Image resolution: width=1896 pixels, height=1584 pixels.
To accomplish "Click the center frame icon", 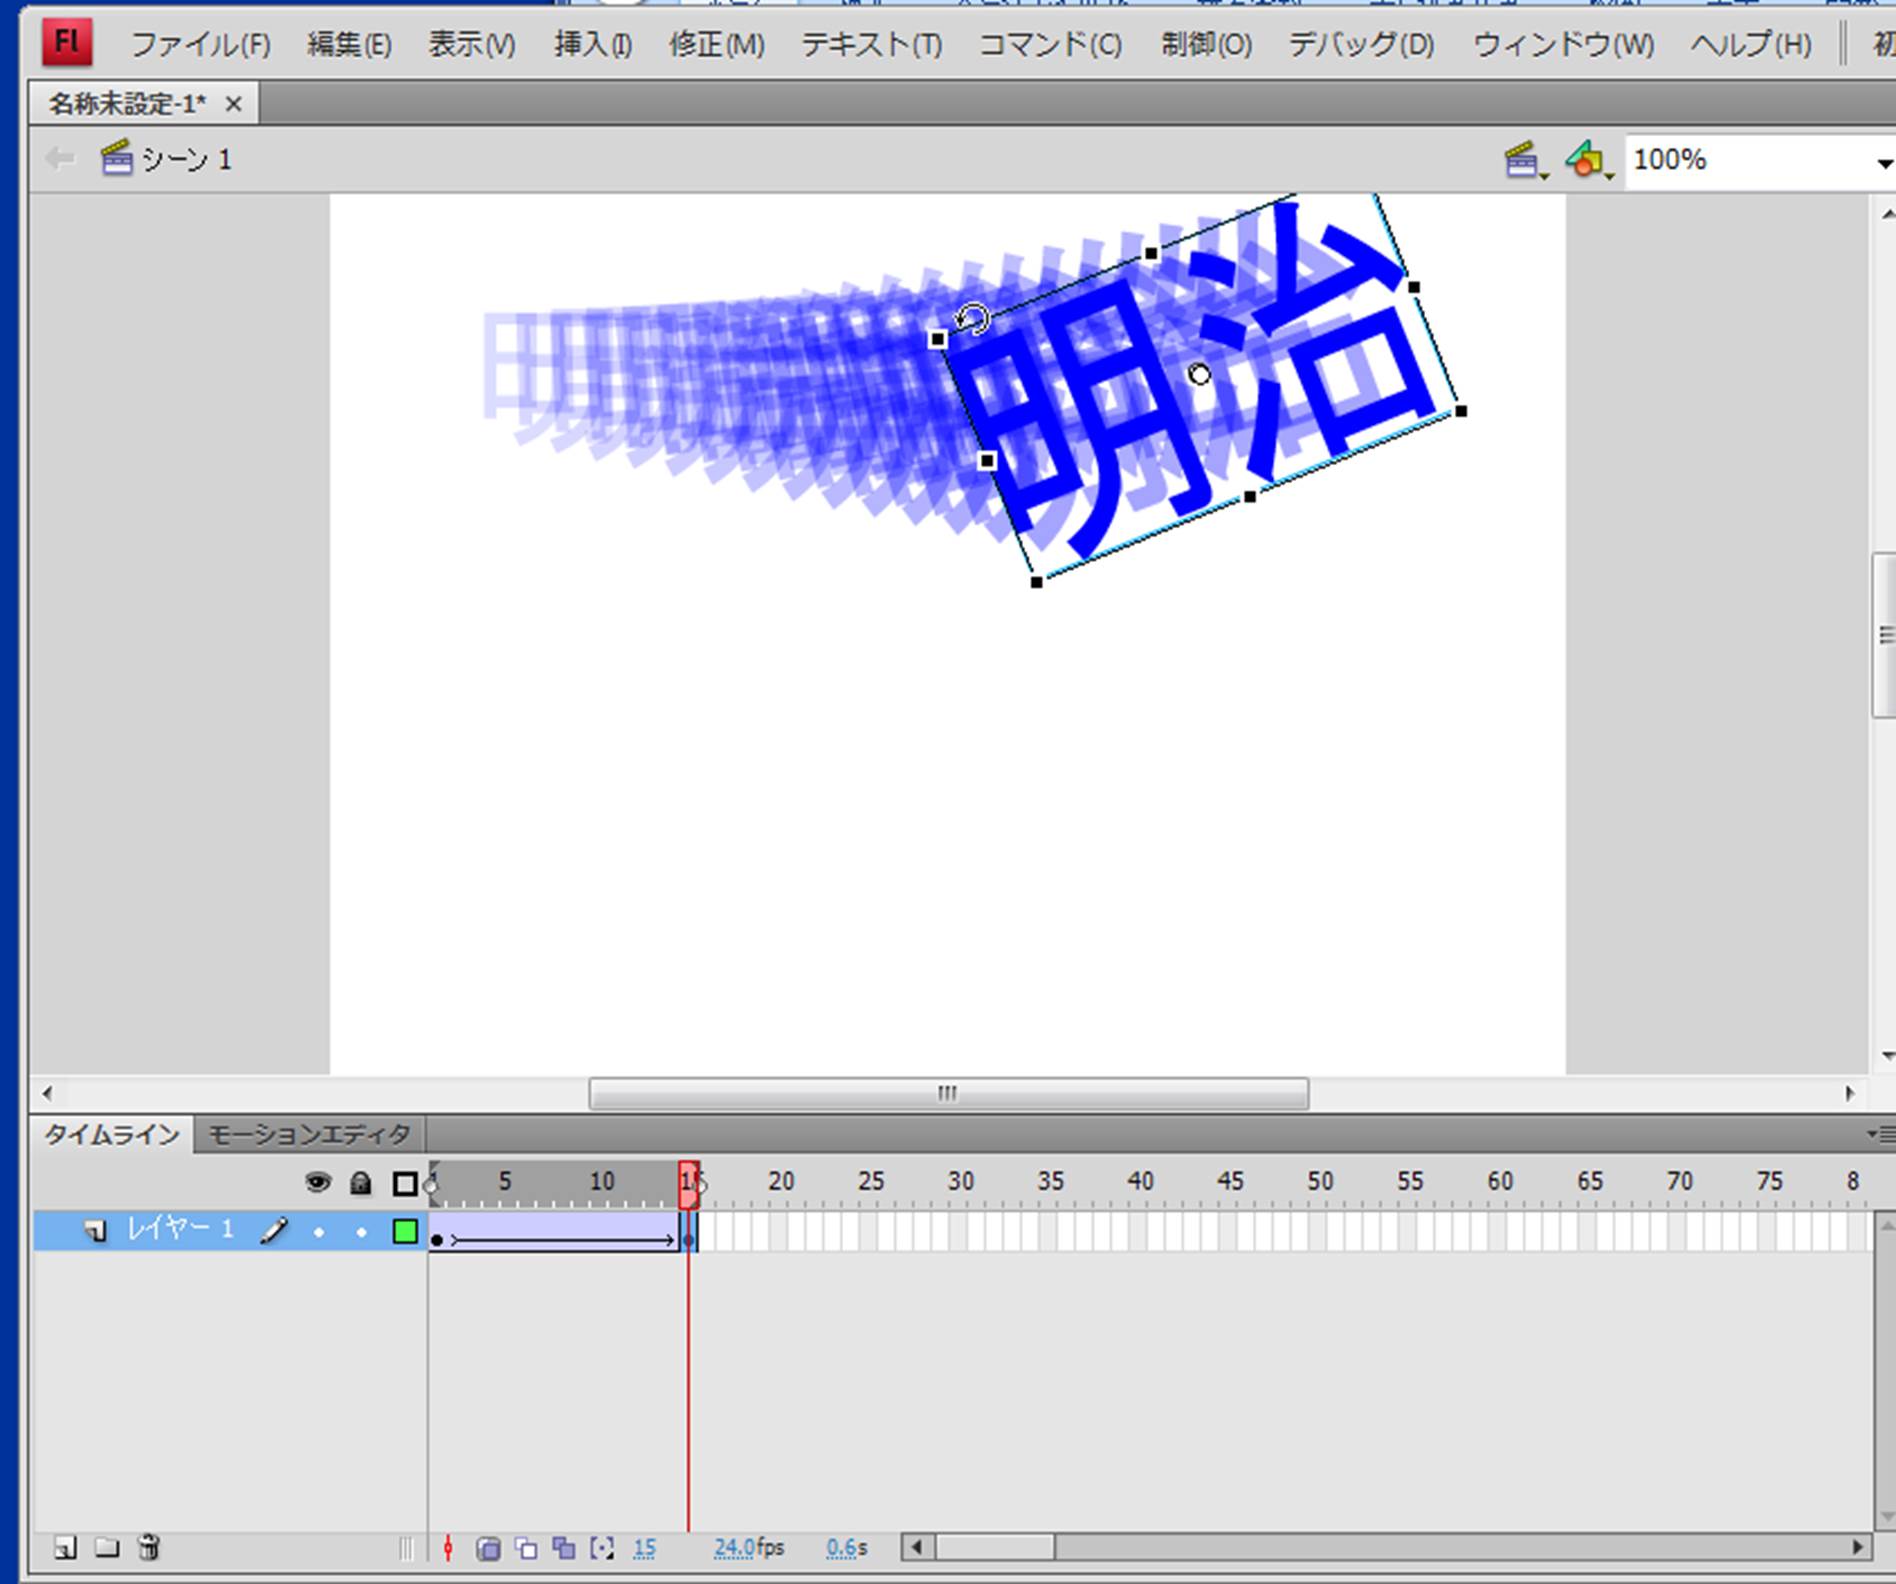I will (448, 1549).
